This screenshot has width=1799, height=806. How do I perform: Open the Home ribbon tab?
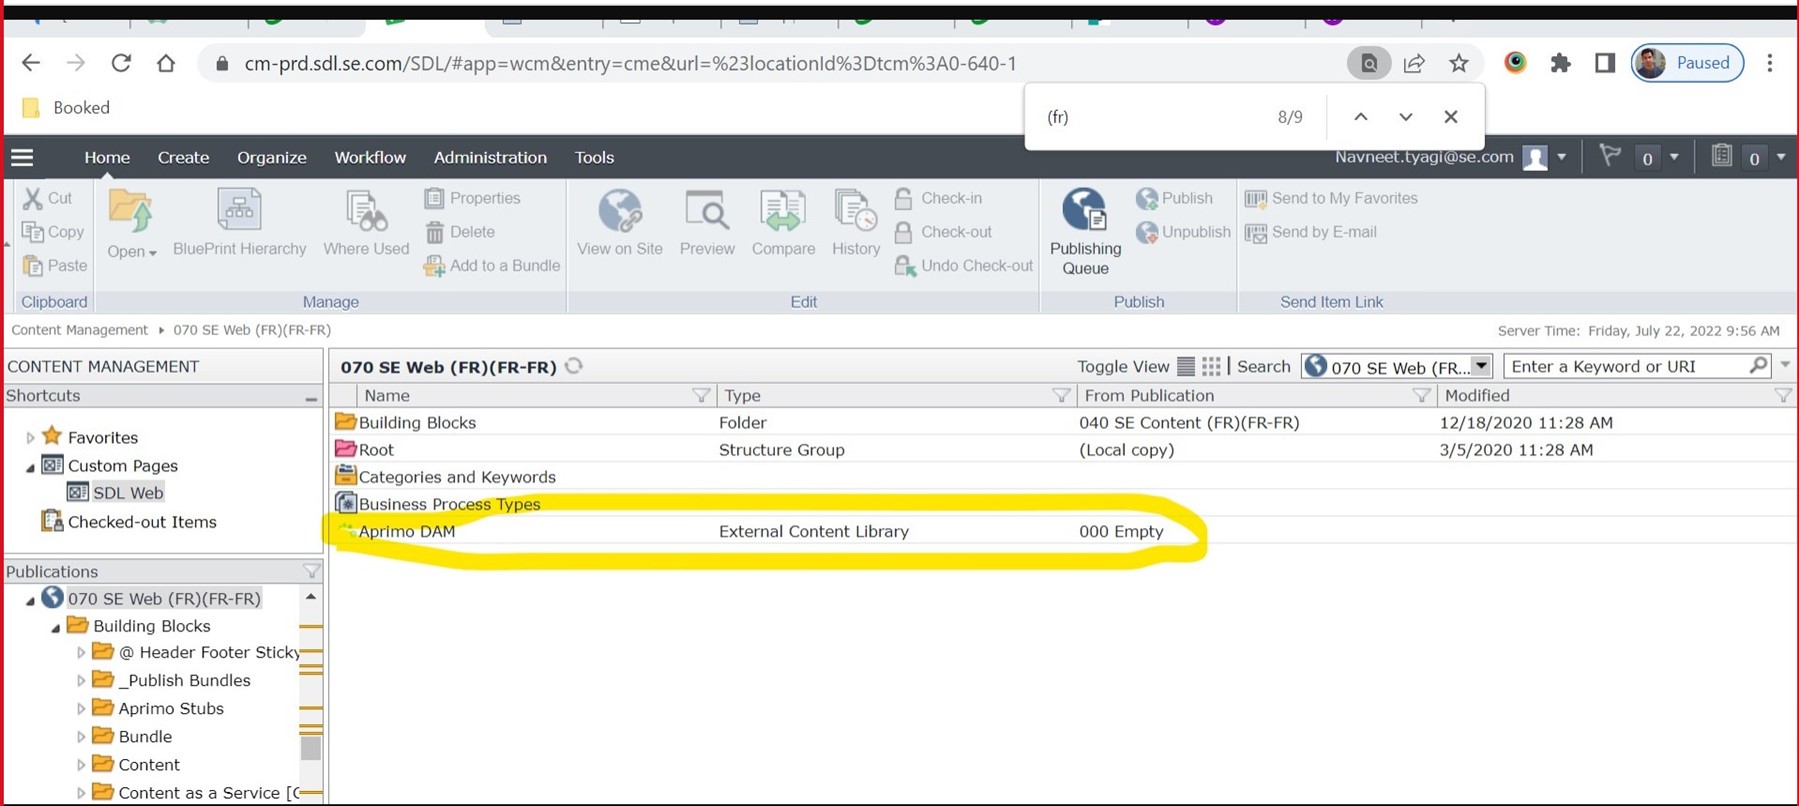click(x=107, y=157)
